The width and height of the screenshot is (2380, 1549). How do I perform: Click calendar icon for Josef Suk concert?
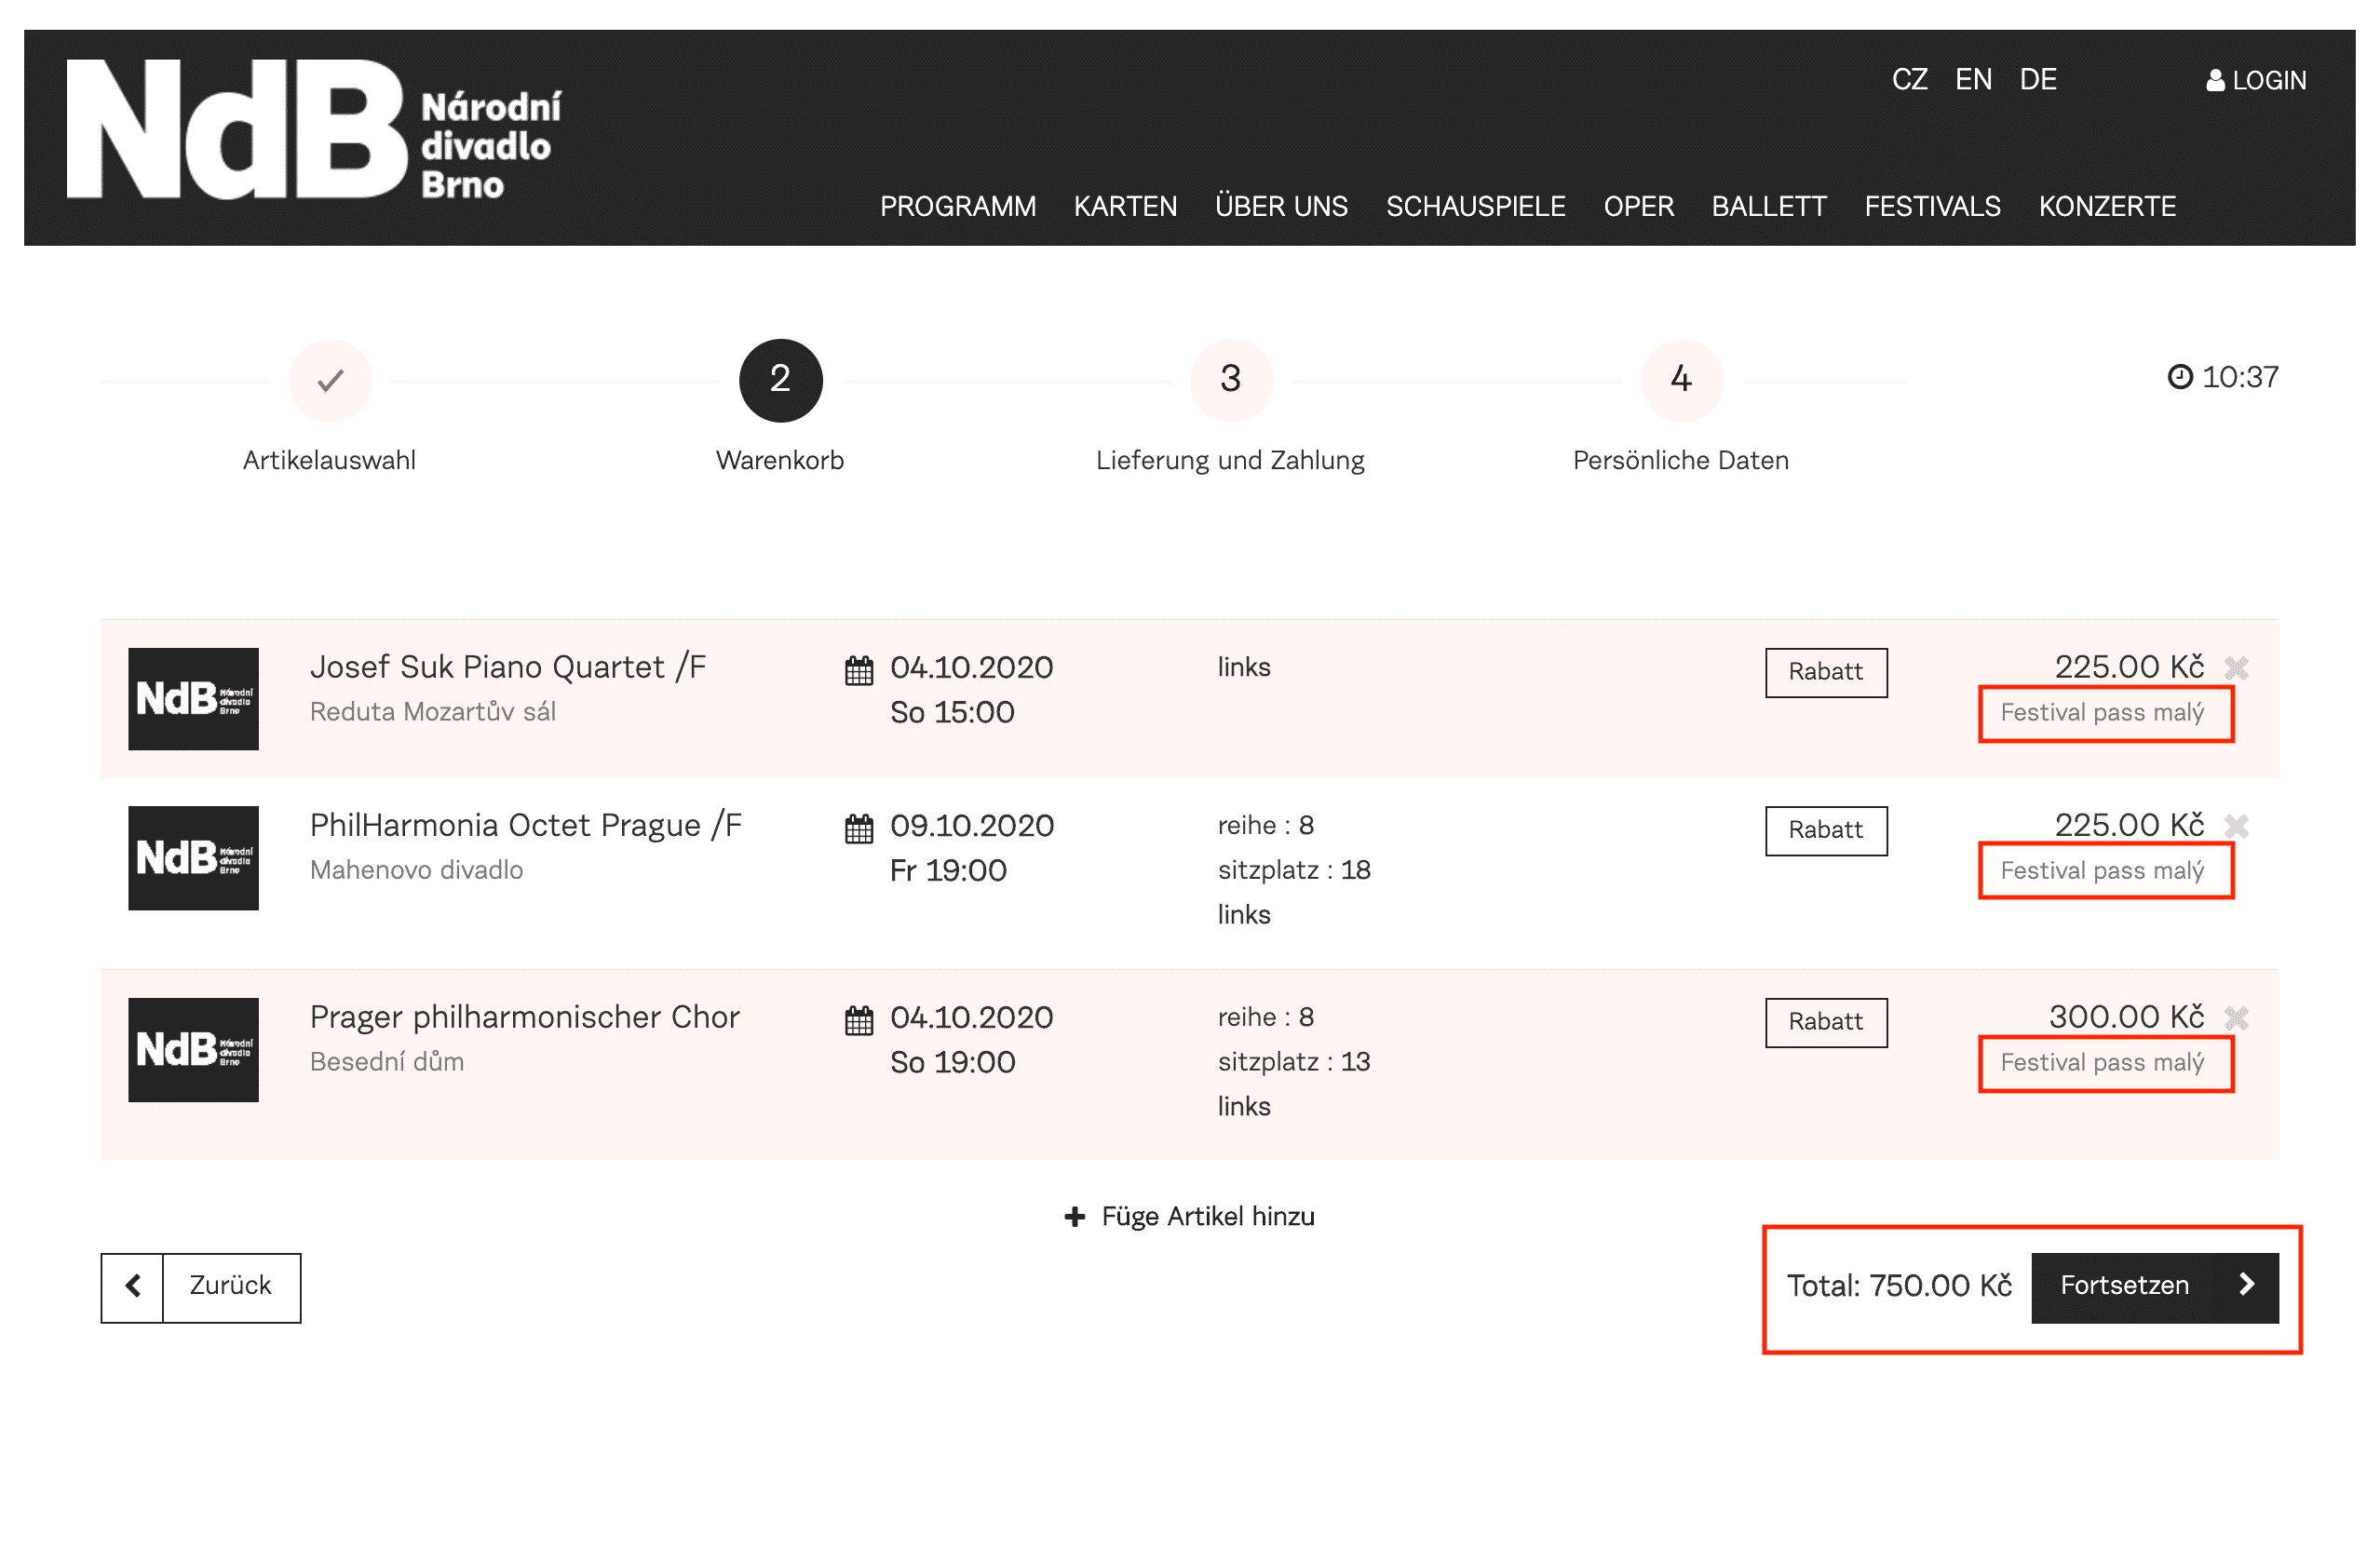[859, 670]
